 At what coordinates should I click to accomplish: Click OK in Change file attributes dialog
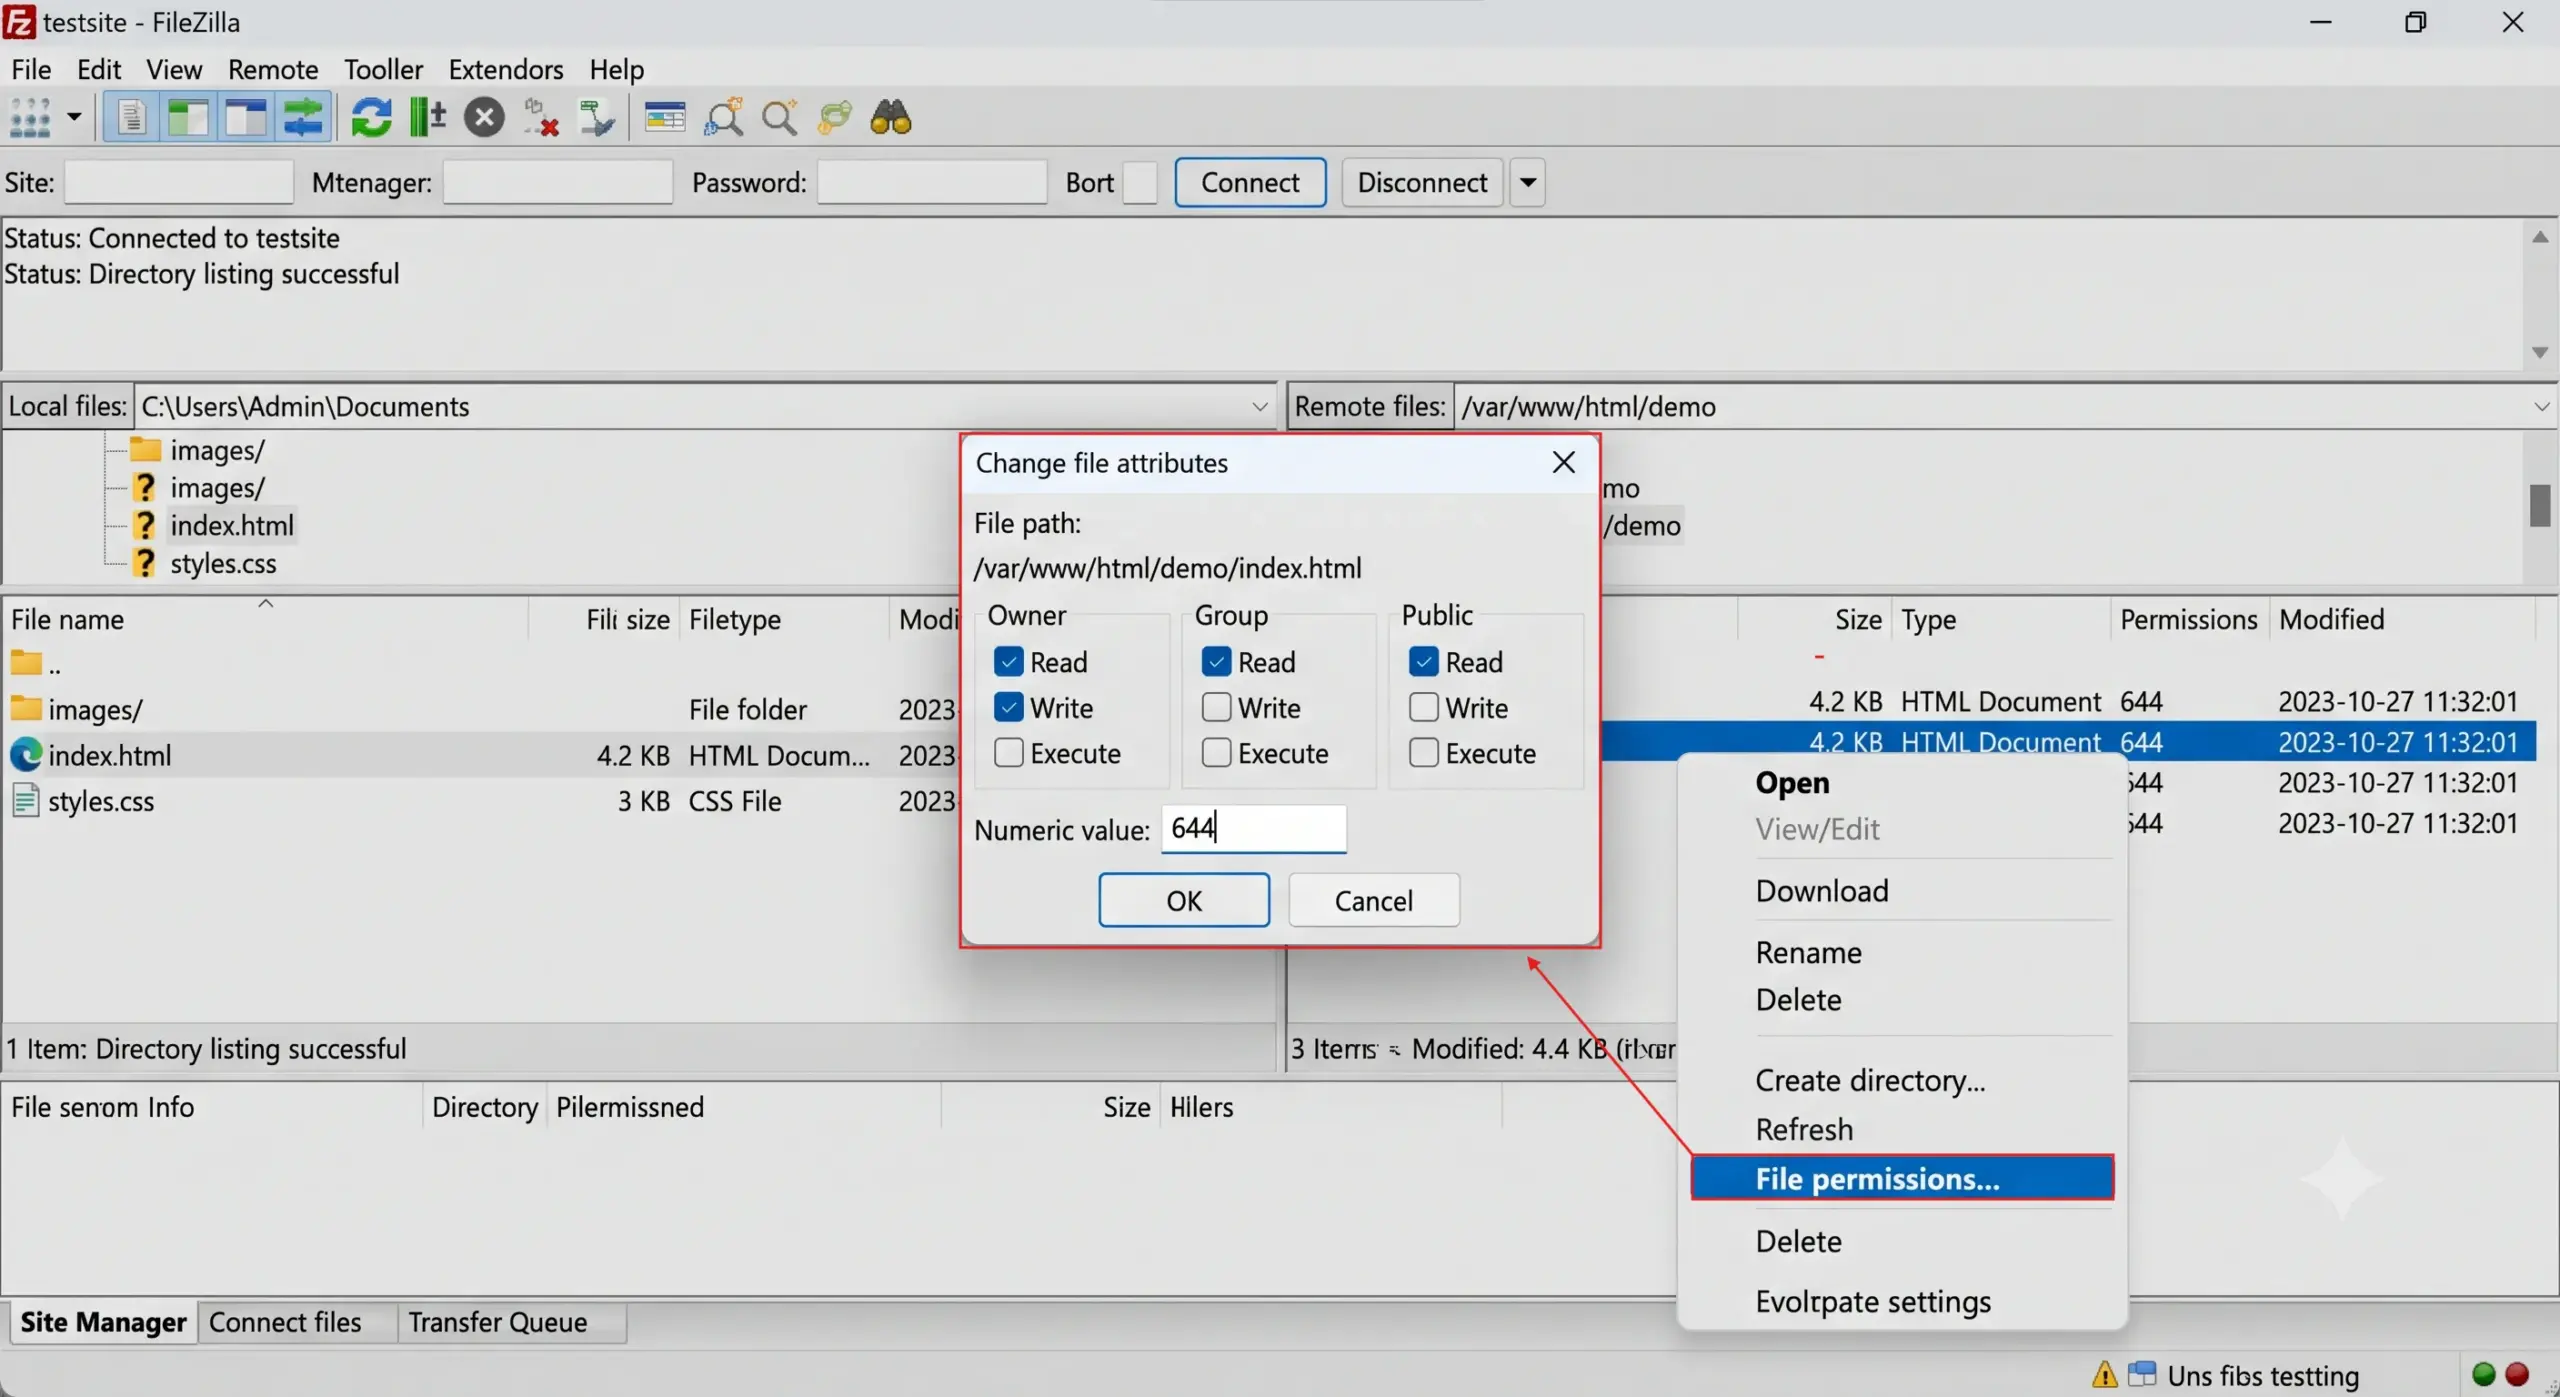[x=1184, y=900]
